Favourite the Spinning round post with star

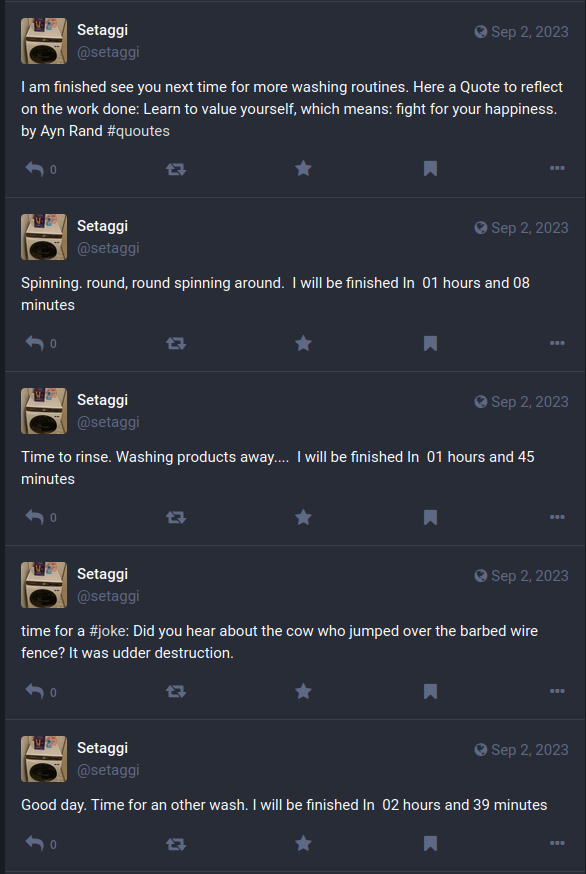point(303,343)
